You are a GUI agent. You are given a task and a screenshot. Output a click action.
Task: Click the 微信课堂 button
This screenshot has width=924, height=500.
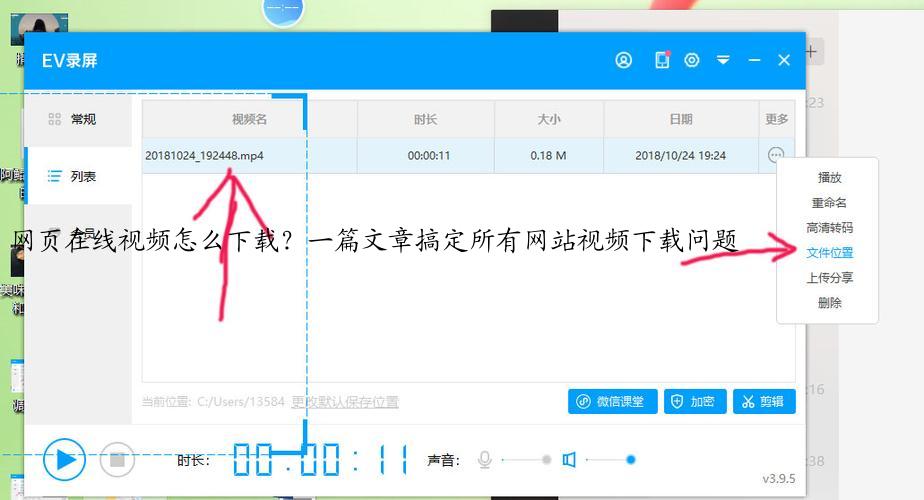[612, 402]
